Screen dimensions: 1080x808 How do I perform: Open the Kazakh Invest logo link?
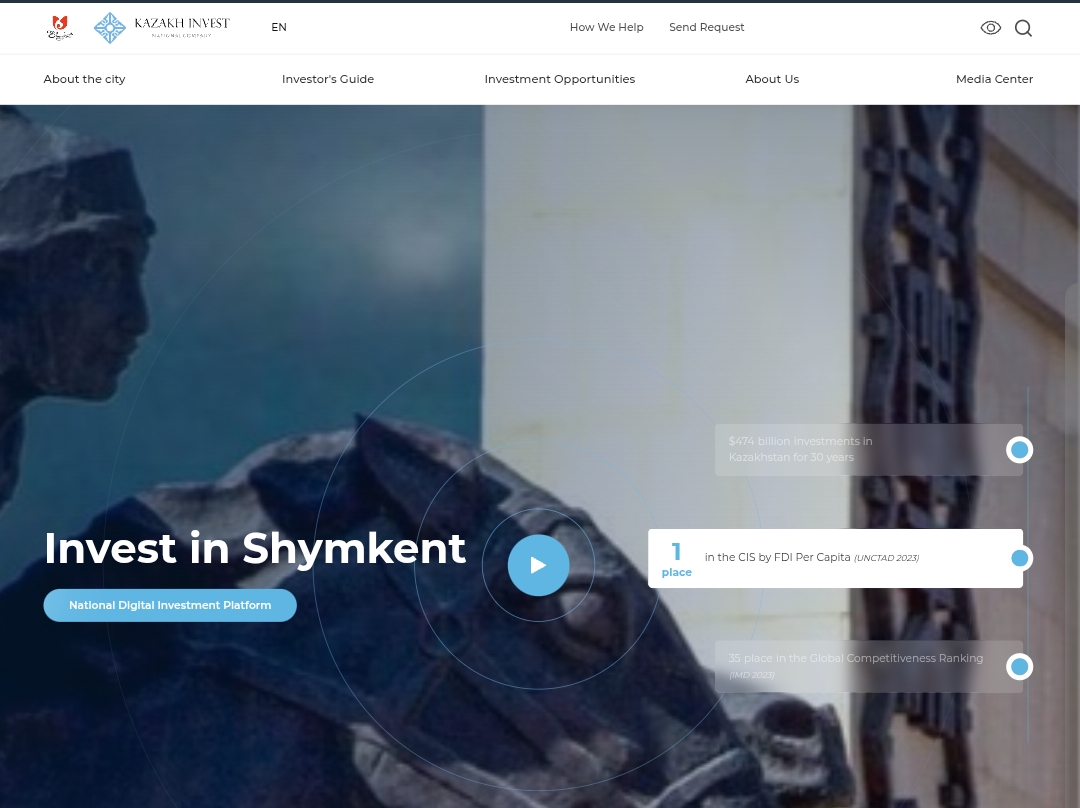(162, 28)
